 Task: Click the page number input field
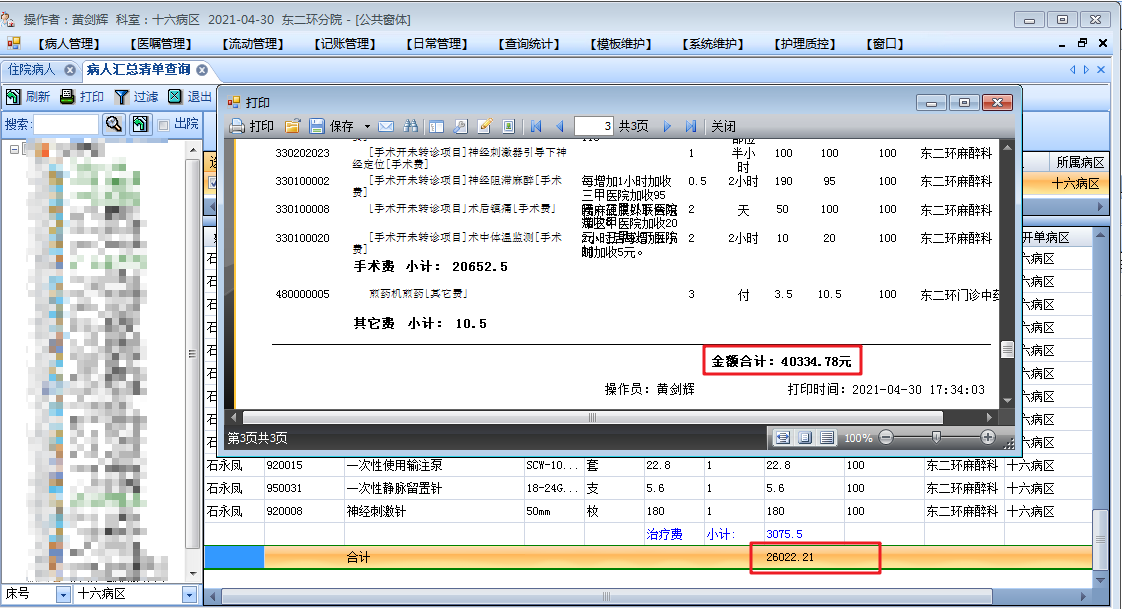pyautogui.click(x=593, y=126)
